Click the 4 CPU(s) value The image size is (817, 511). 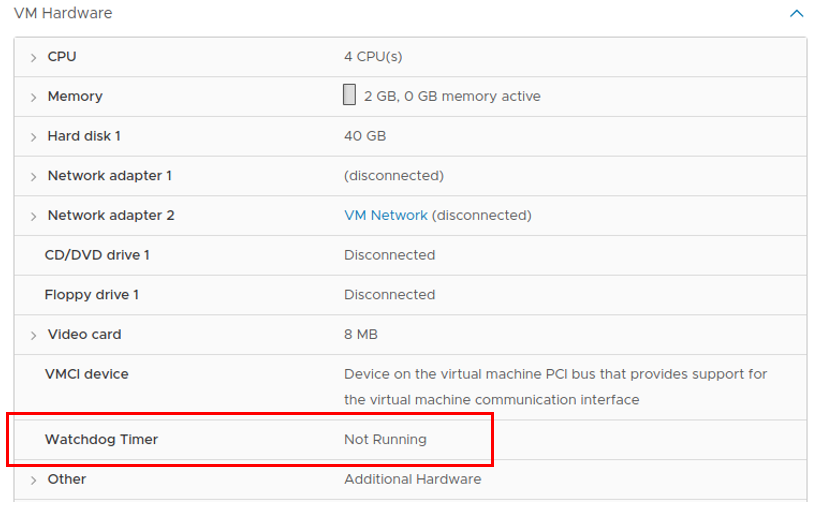pyautogui.click(x=373, y=56)
